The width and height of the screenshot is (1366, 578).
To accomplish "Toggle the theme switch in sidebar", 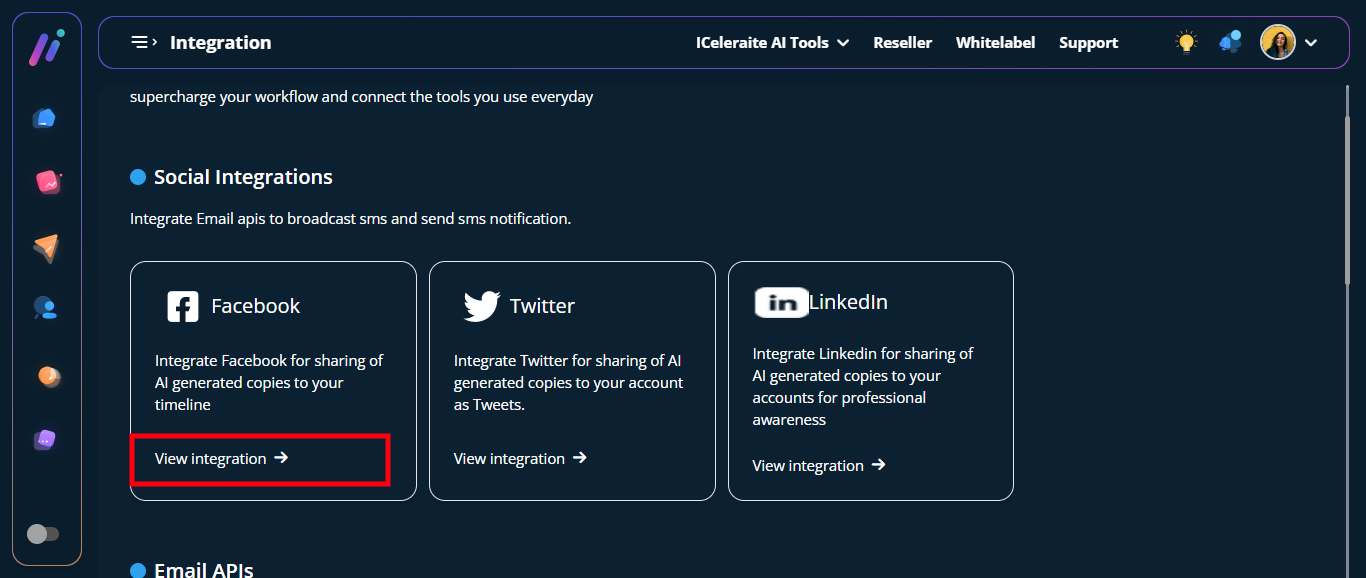I will tap(43, 534).
